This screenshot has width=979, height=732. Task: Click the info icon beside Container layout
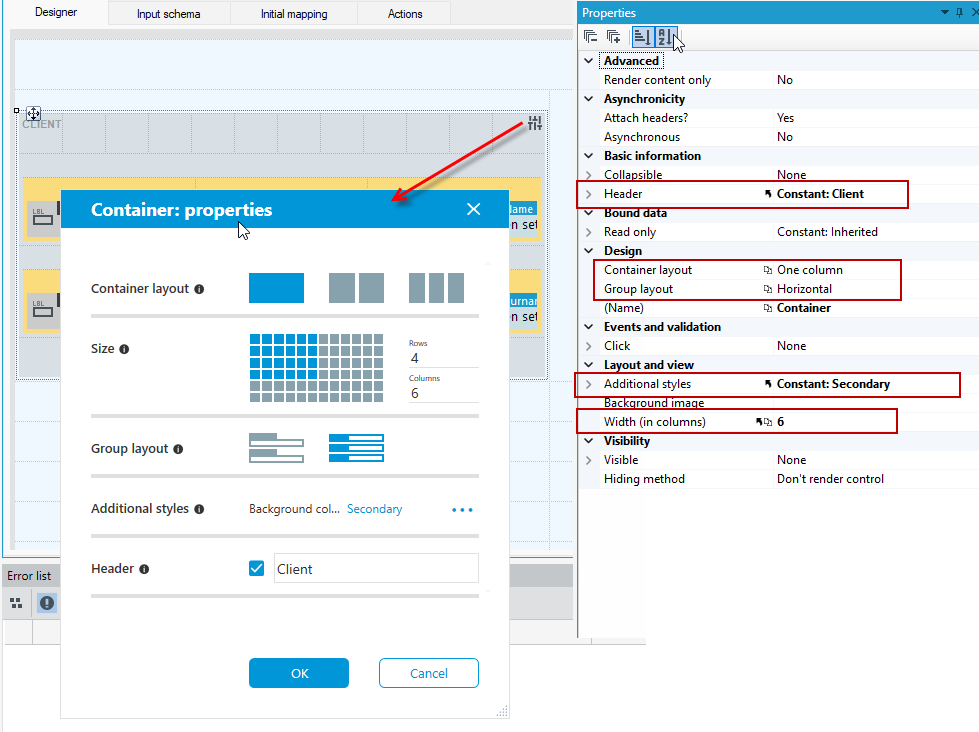click(x=199, y=289)
